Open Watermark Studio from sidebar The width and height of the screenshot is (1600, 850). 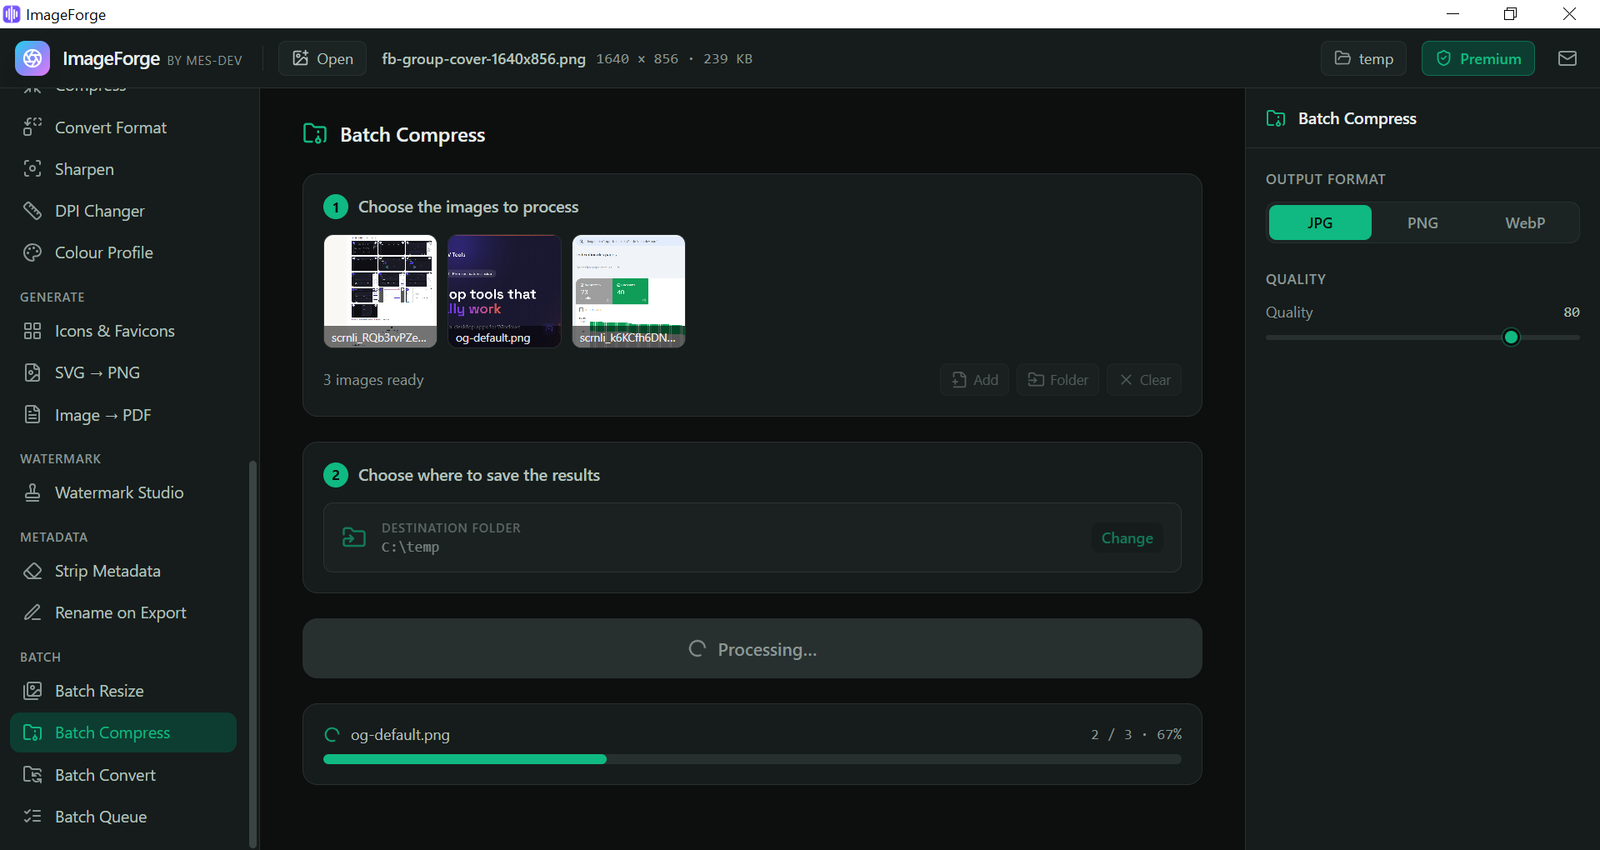pos(123,493)
